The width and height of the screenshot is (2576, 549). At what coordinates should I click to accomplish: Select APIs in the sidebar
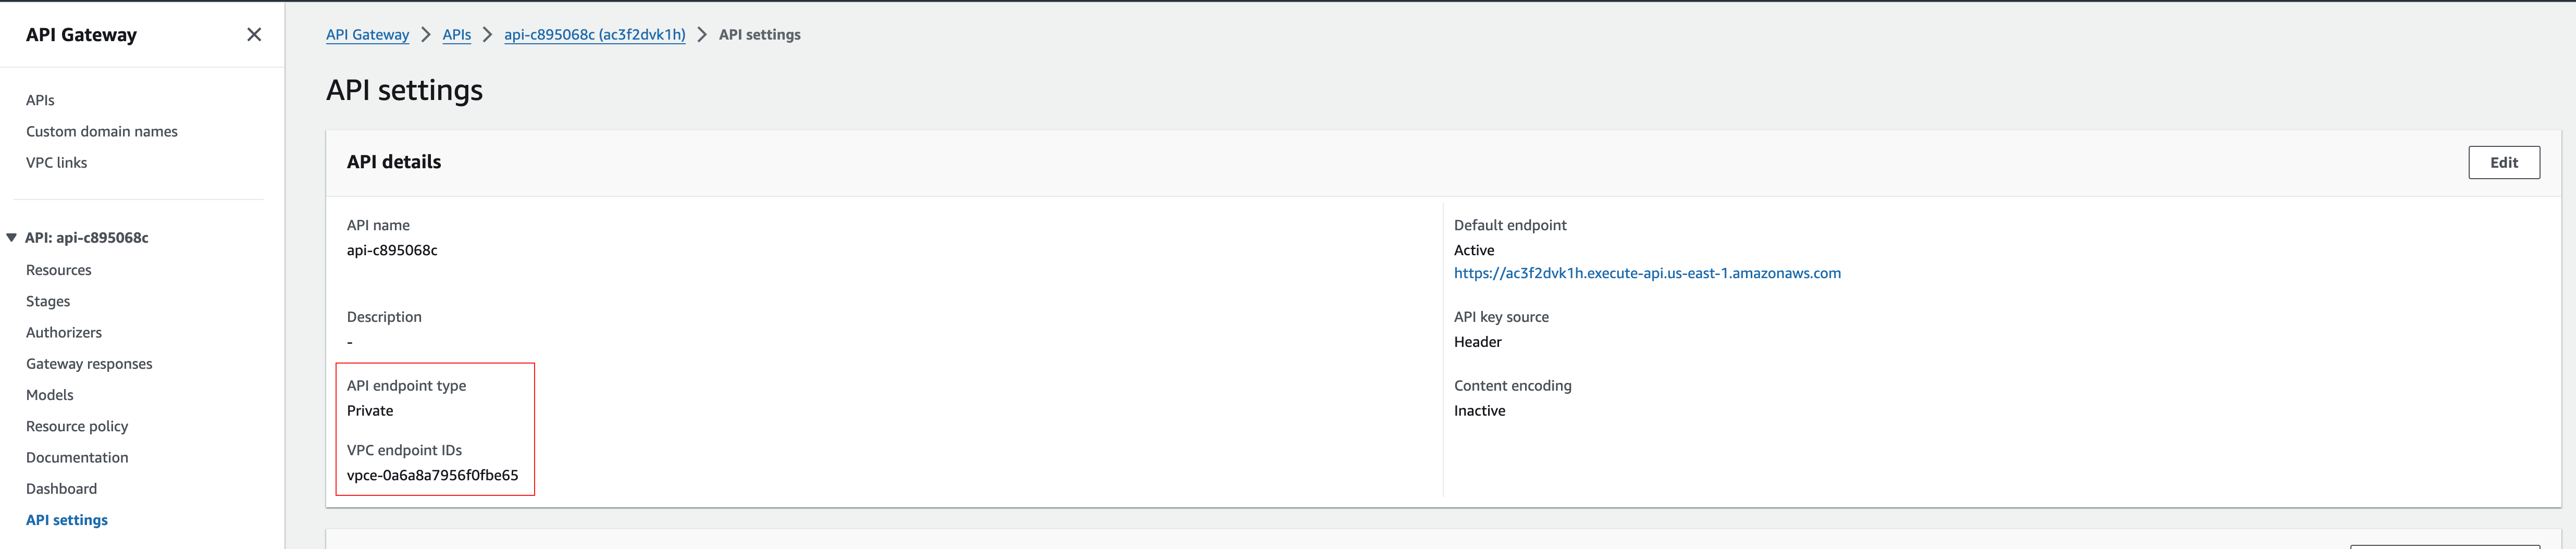pos(40,100)
